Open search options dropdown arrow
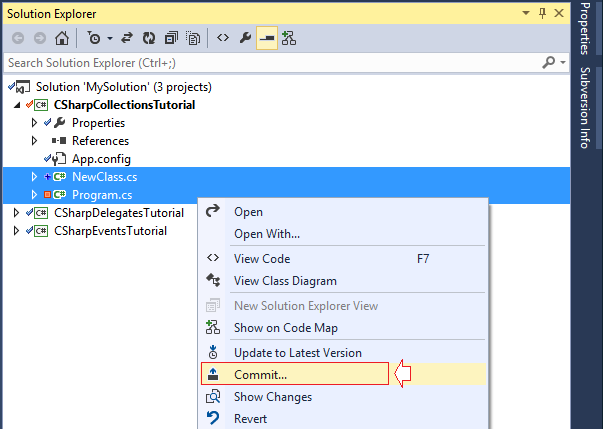 [x=563, y=62]
